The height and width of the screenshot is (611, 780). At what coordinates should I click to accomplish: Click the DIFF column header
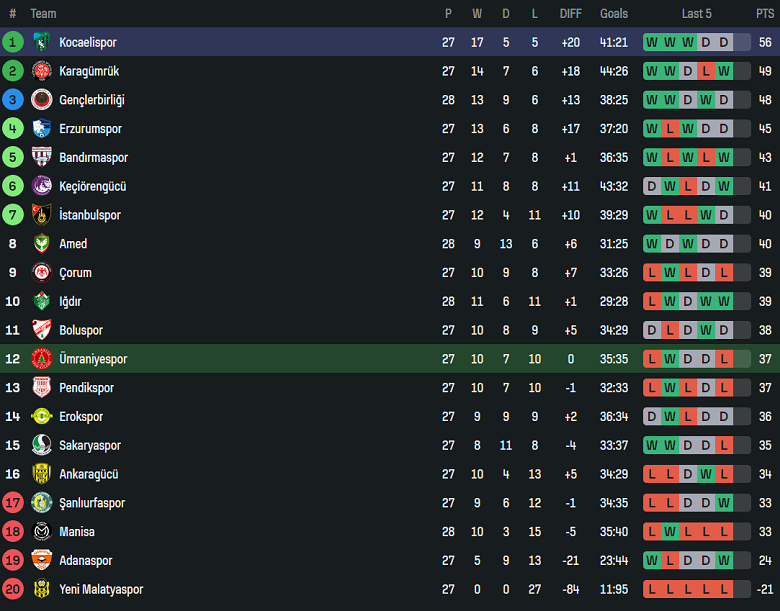[571, 13]
